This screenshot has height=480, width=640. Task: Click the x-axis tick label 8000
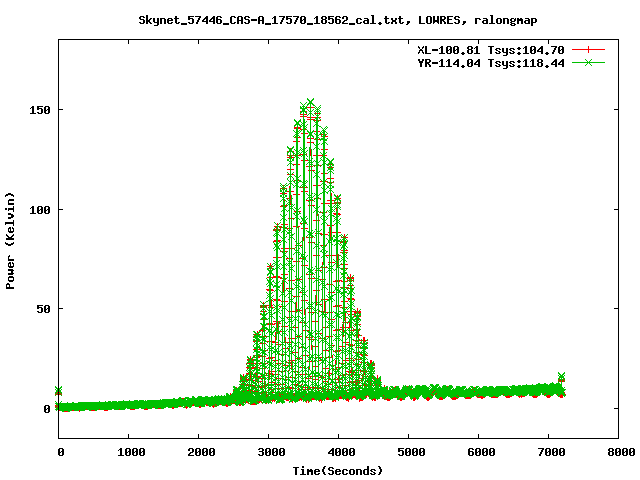click(621, 452)
